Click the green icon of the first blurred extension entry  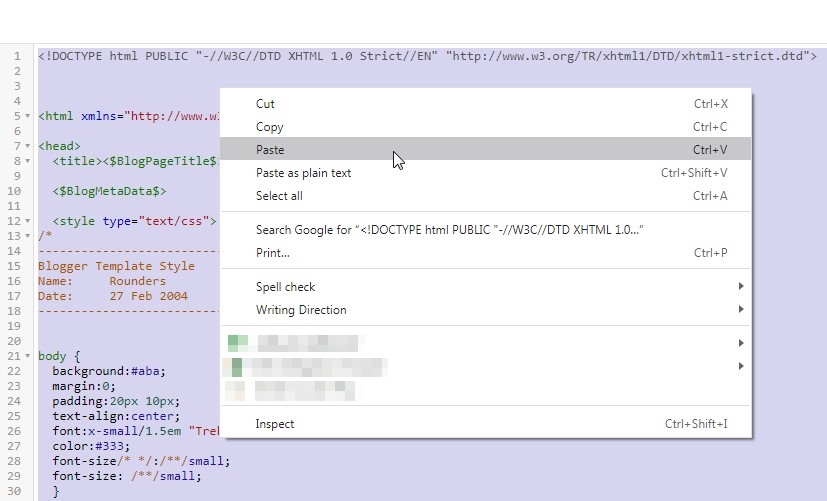tap(236, 343)
